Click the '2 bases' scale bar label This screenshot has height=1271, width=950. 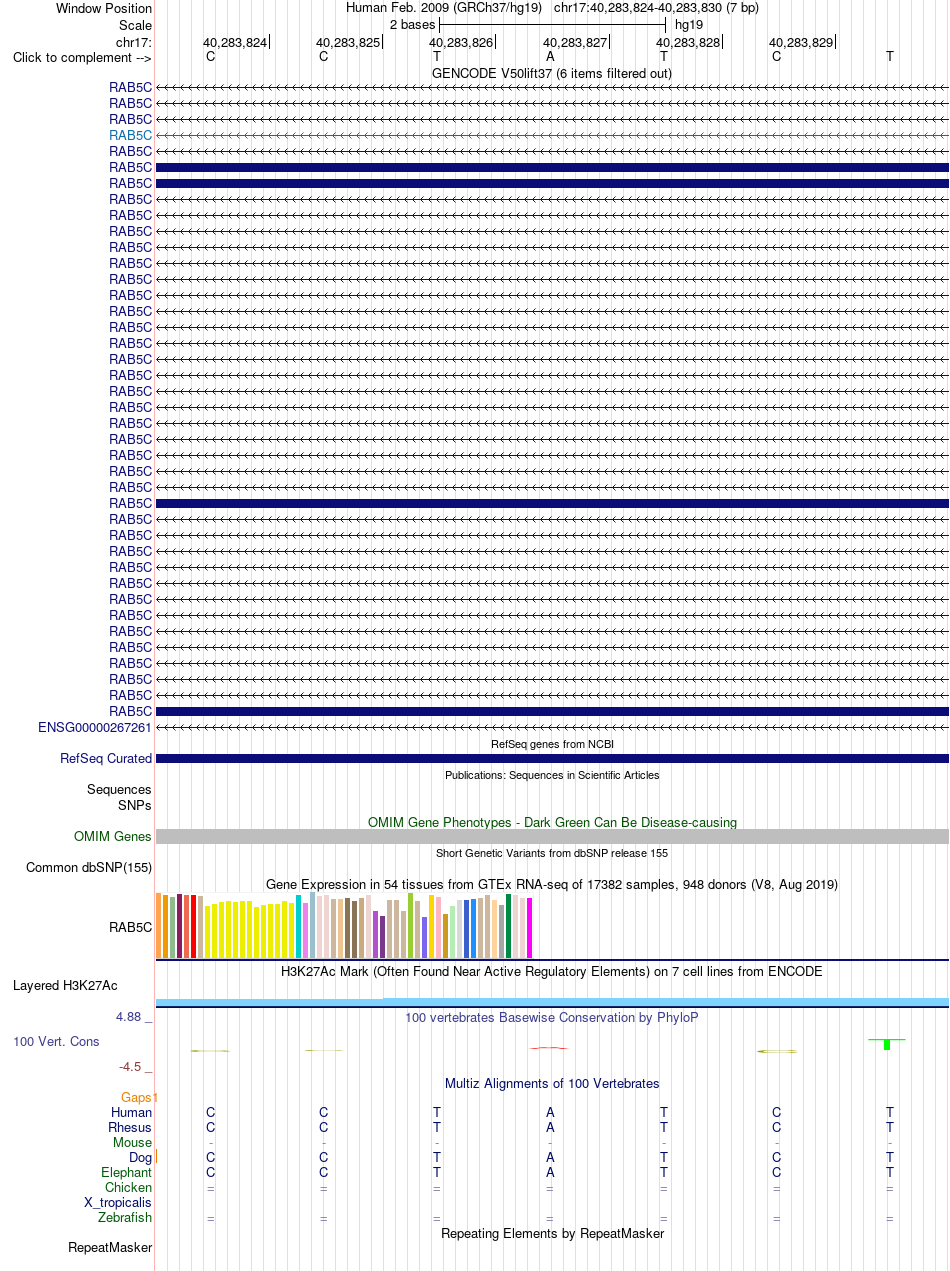[412, 24]
